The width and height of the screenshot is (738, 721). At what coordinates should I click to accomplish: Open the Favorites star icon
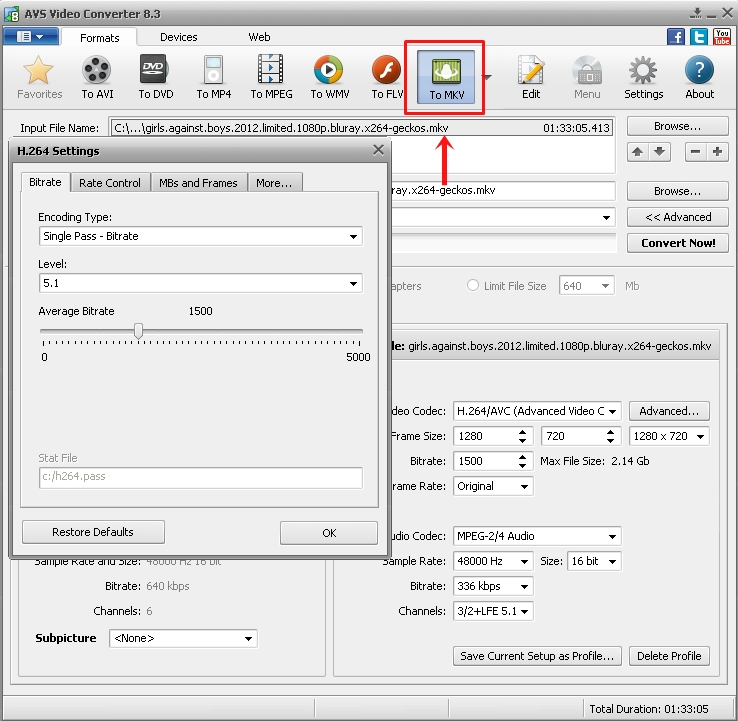[x=39, y=77]
